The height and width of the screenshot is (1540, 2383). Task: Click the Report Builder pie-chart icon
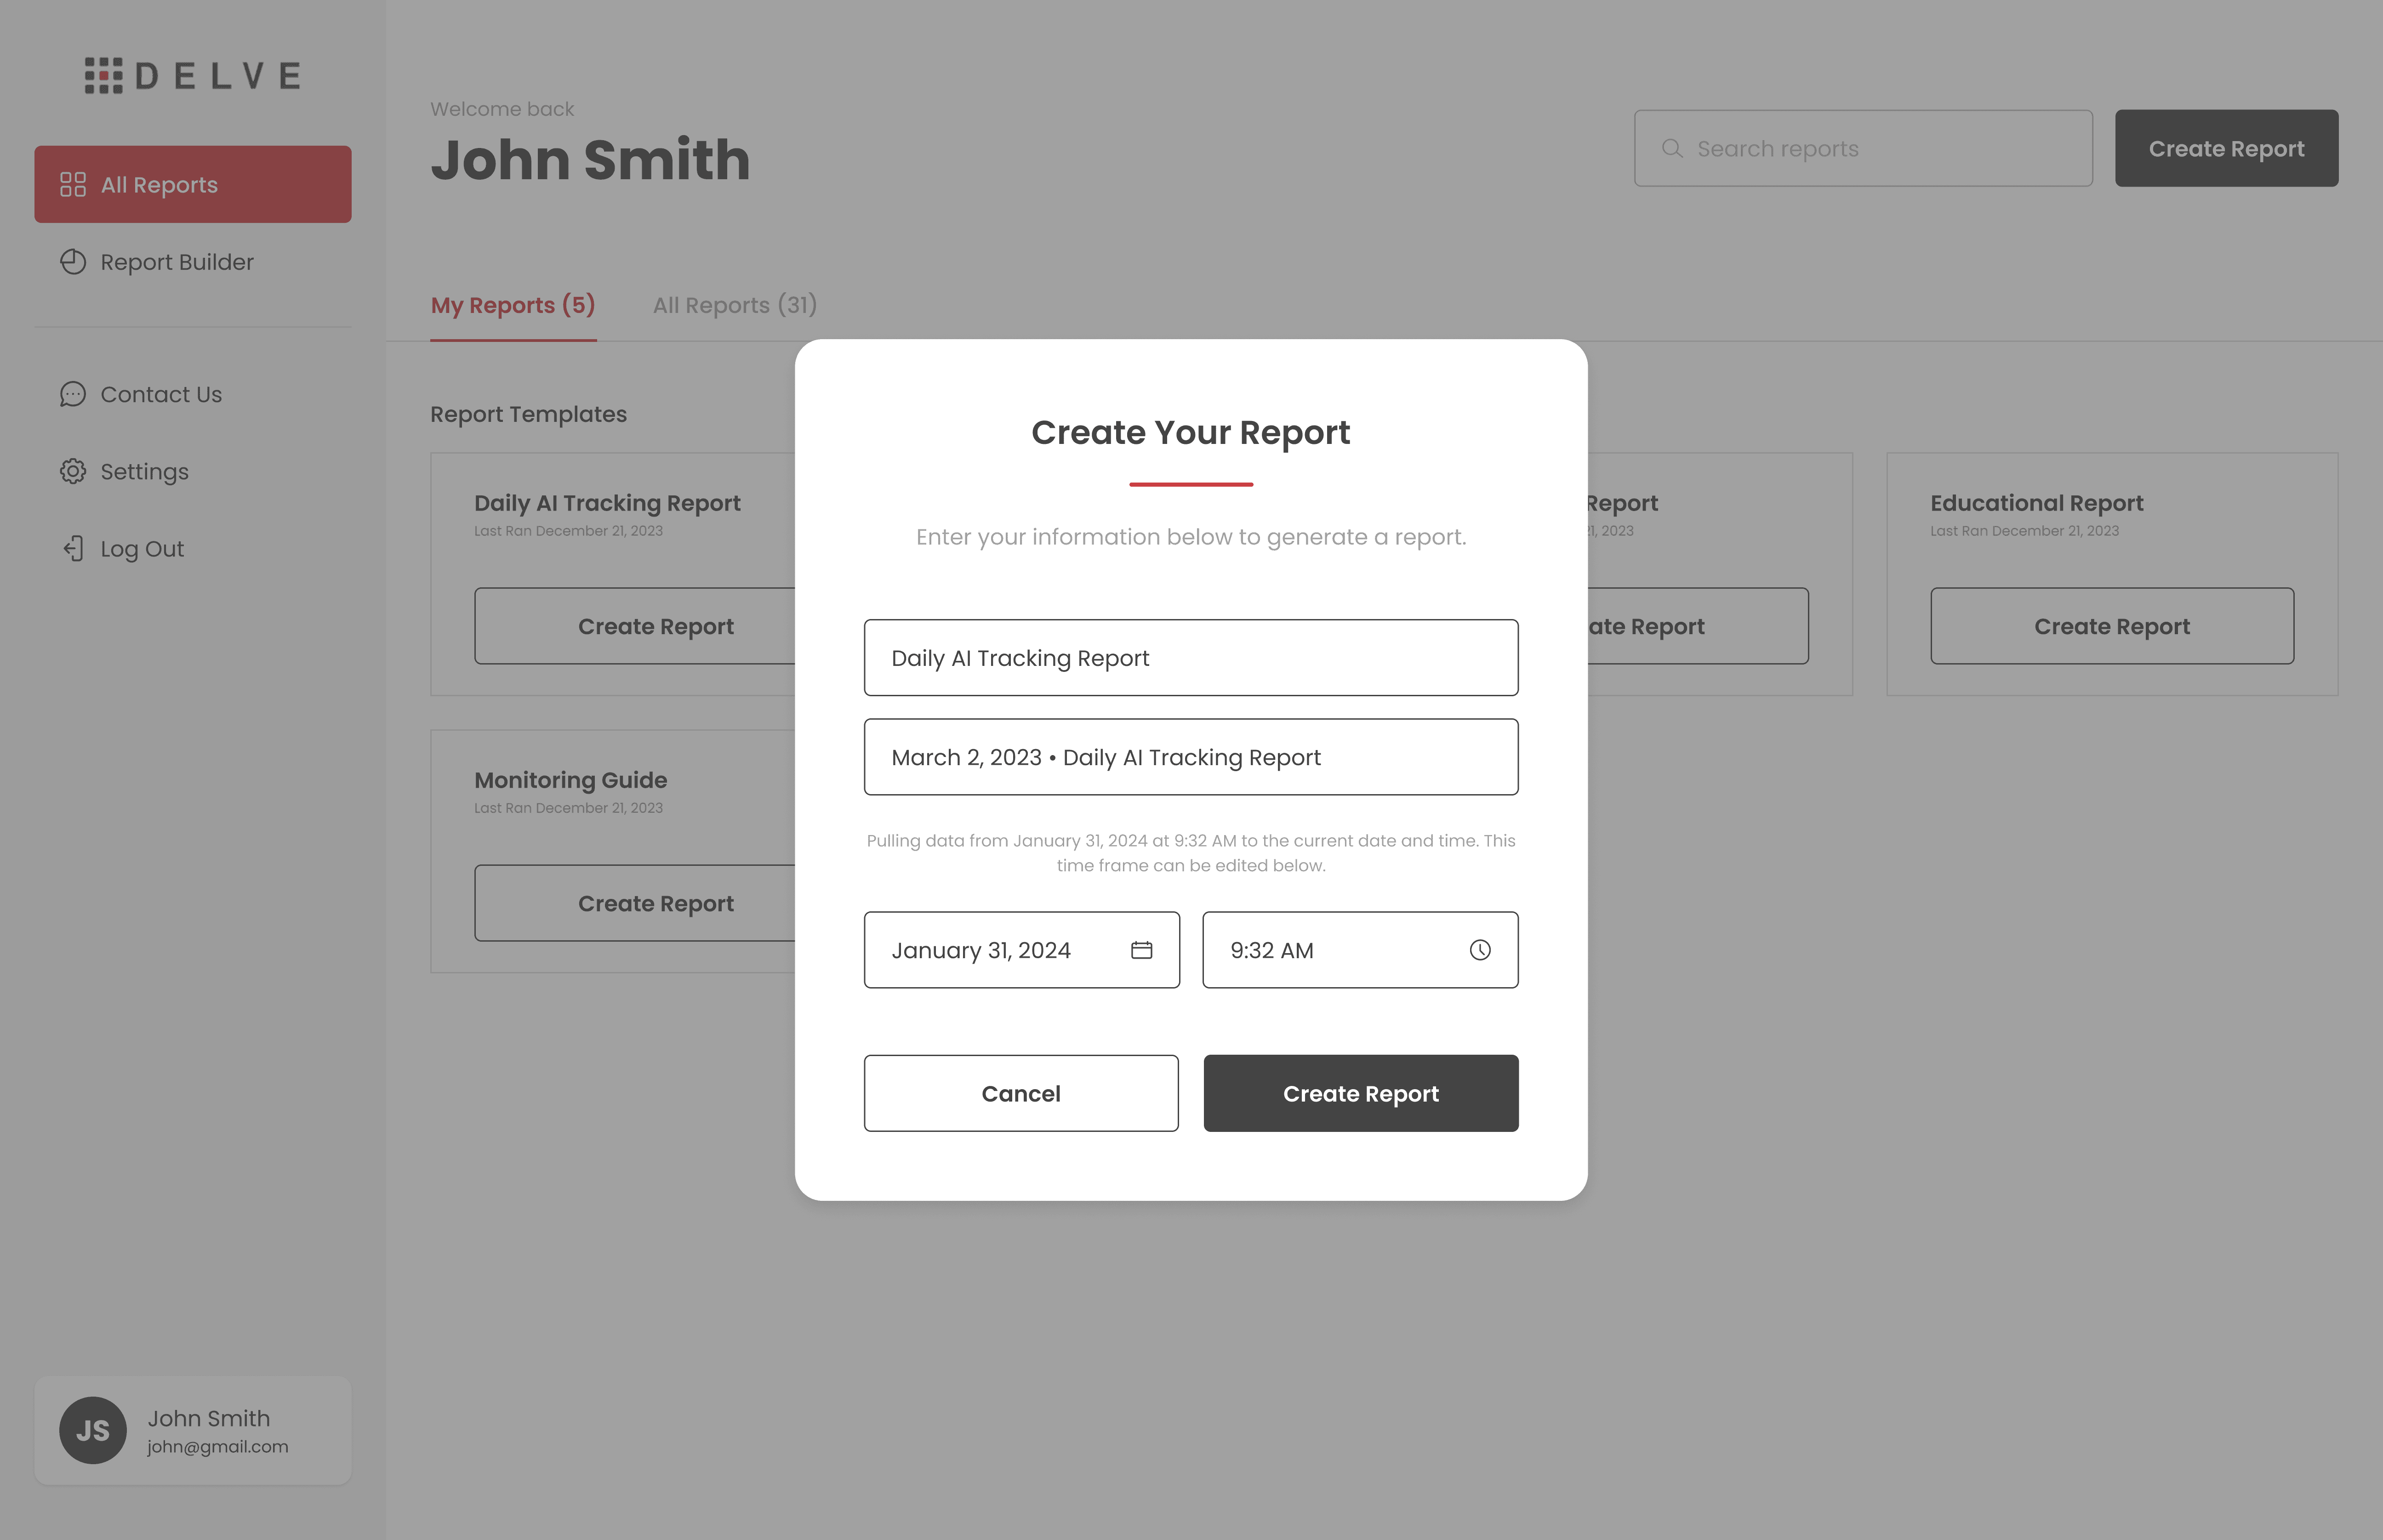(73, 262)
